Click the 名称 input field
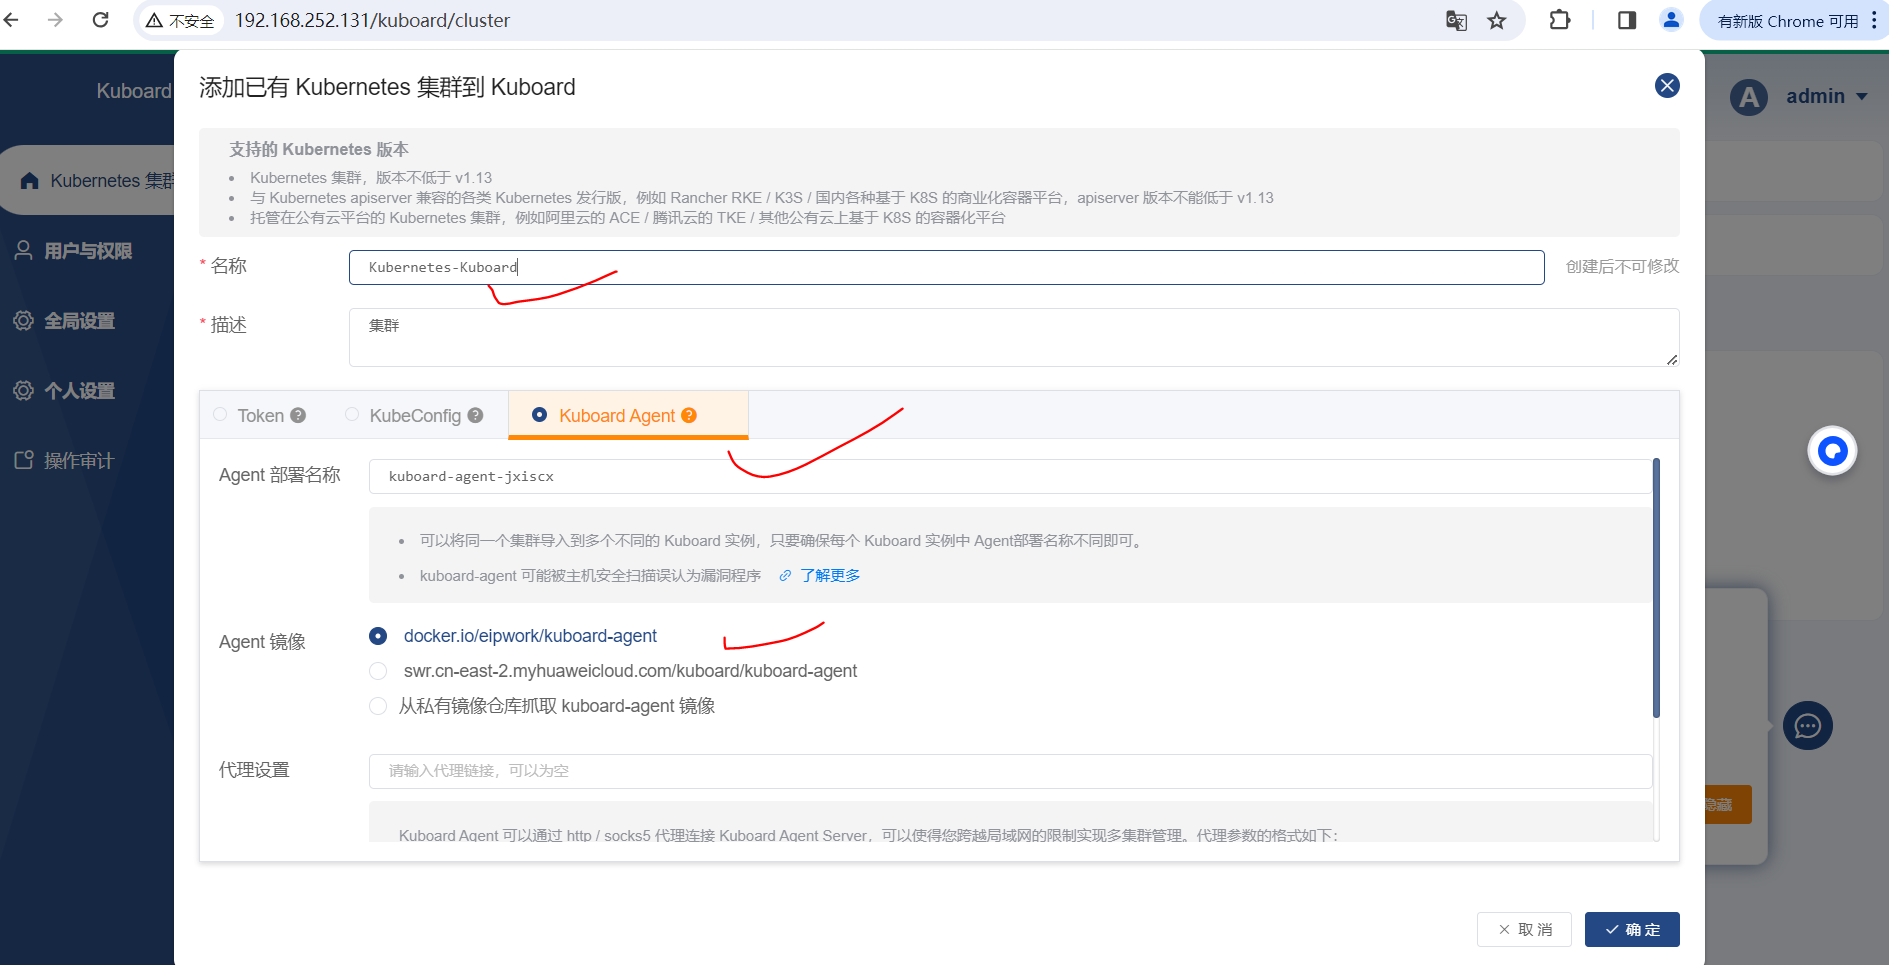The image size is (1889, 965). [x=946, y=267]
